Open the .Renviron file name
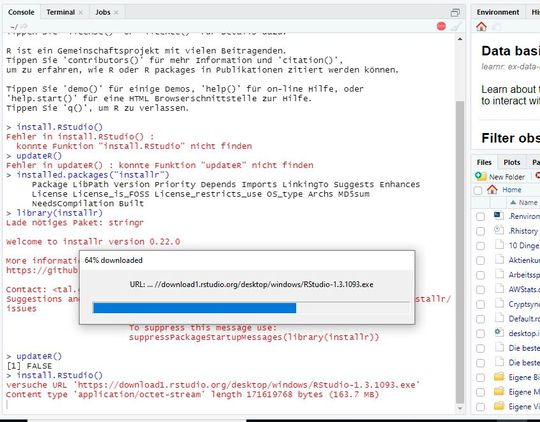 (524, 216)
